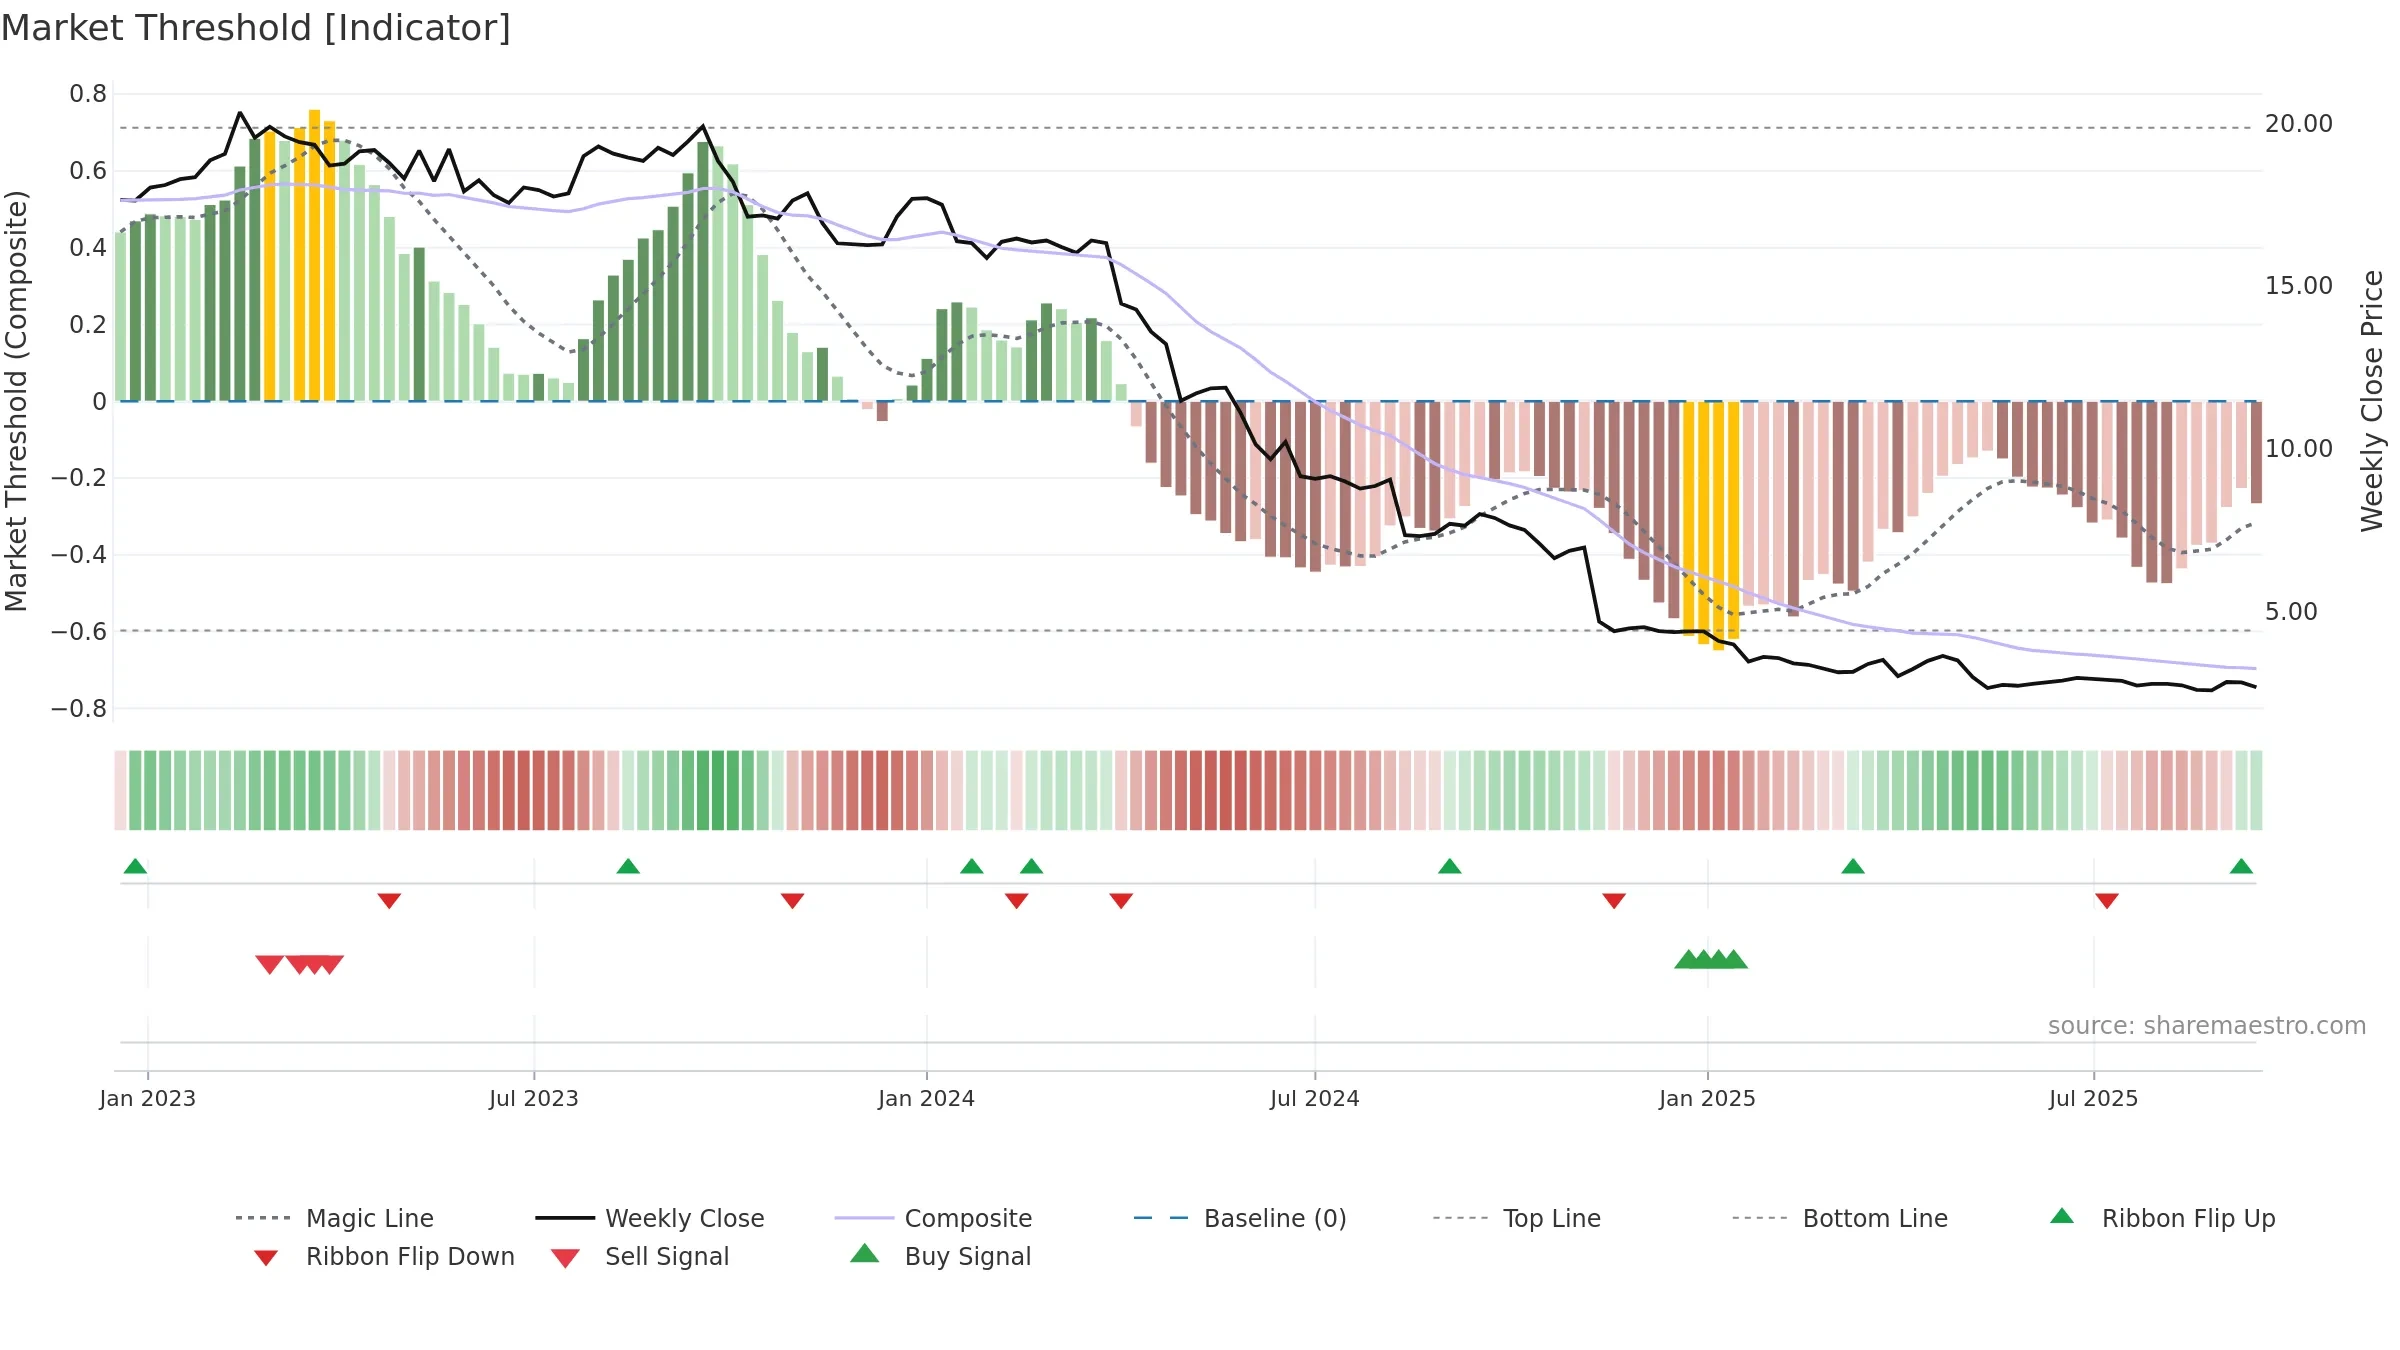Click the Jul 2025 x-axis label

click(2093, 1098)
